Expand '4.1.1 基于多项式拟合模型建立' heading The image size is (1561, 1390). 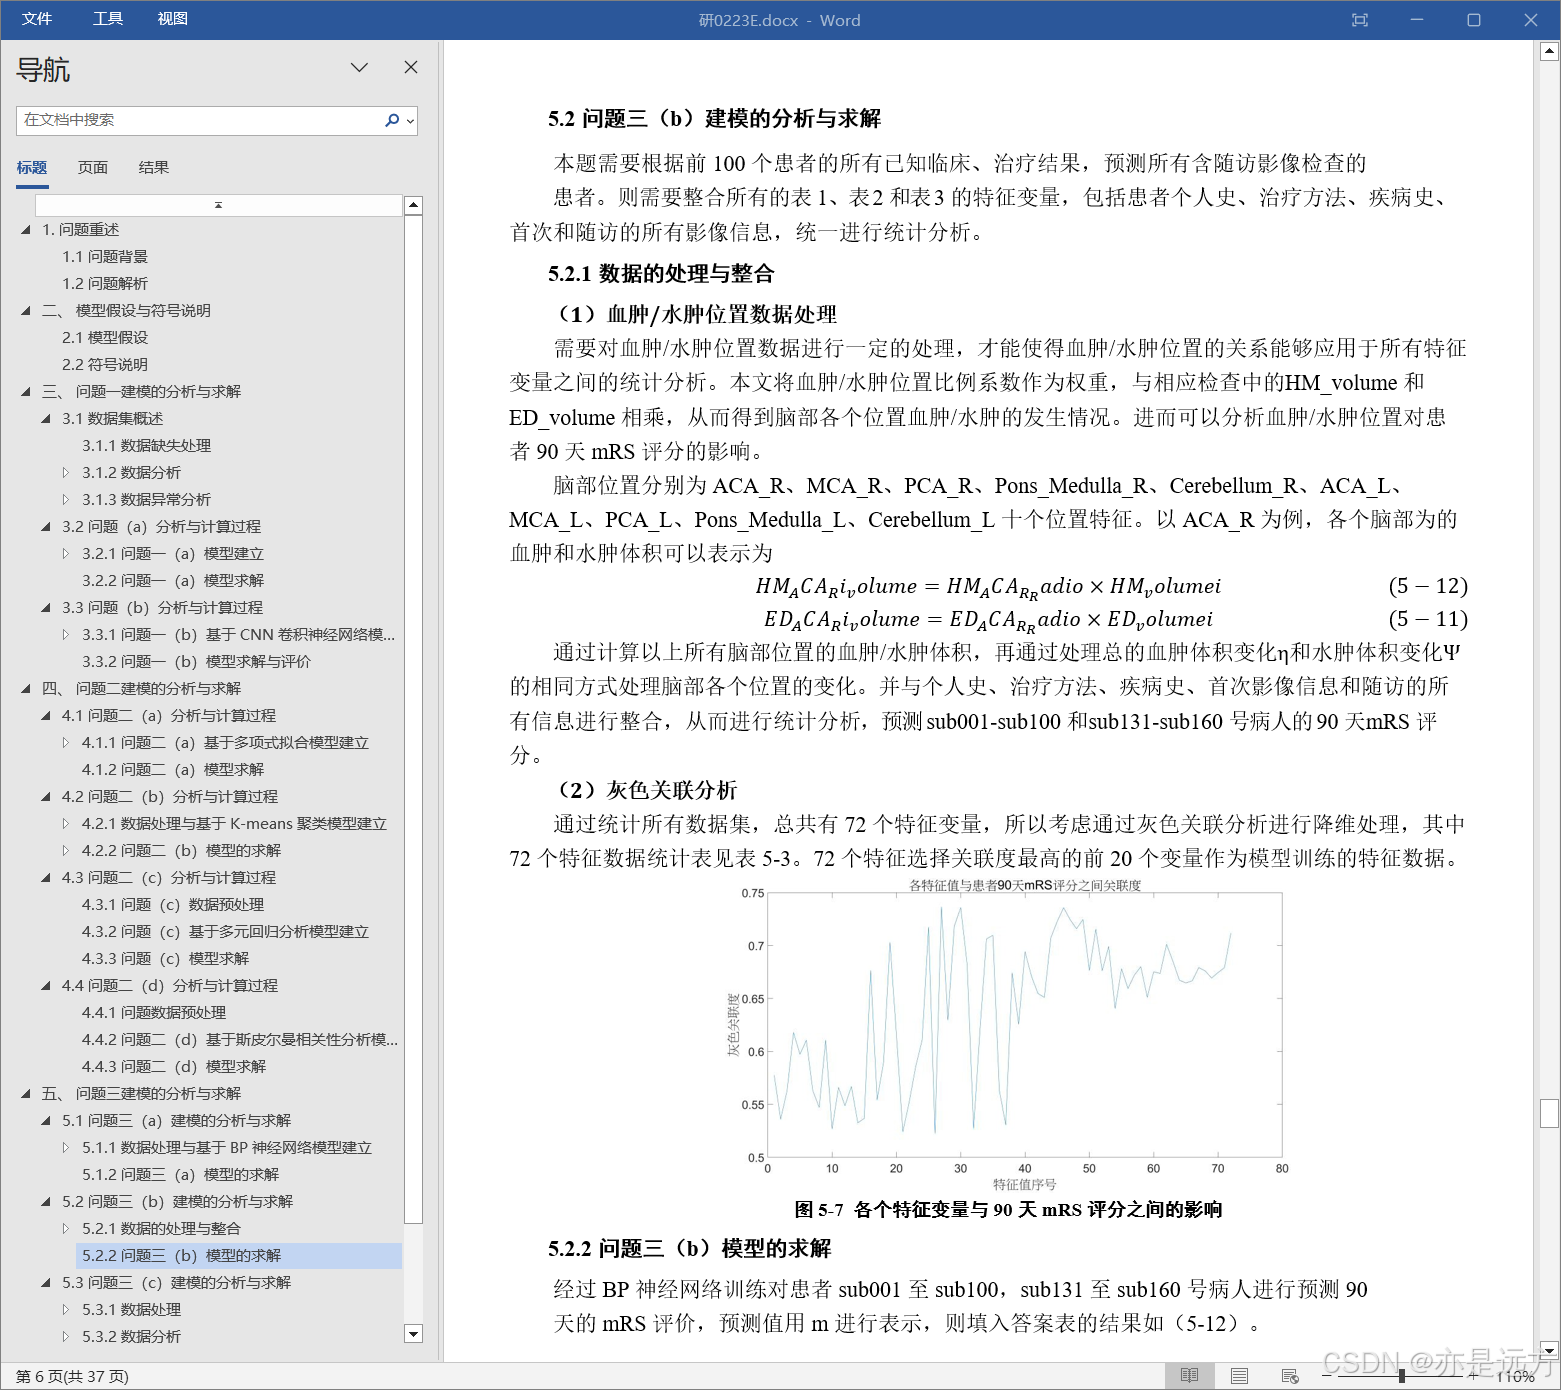(66, 743)
